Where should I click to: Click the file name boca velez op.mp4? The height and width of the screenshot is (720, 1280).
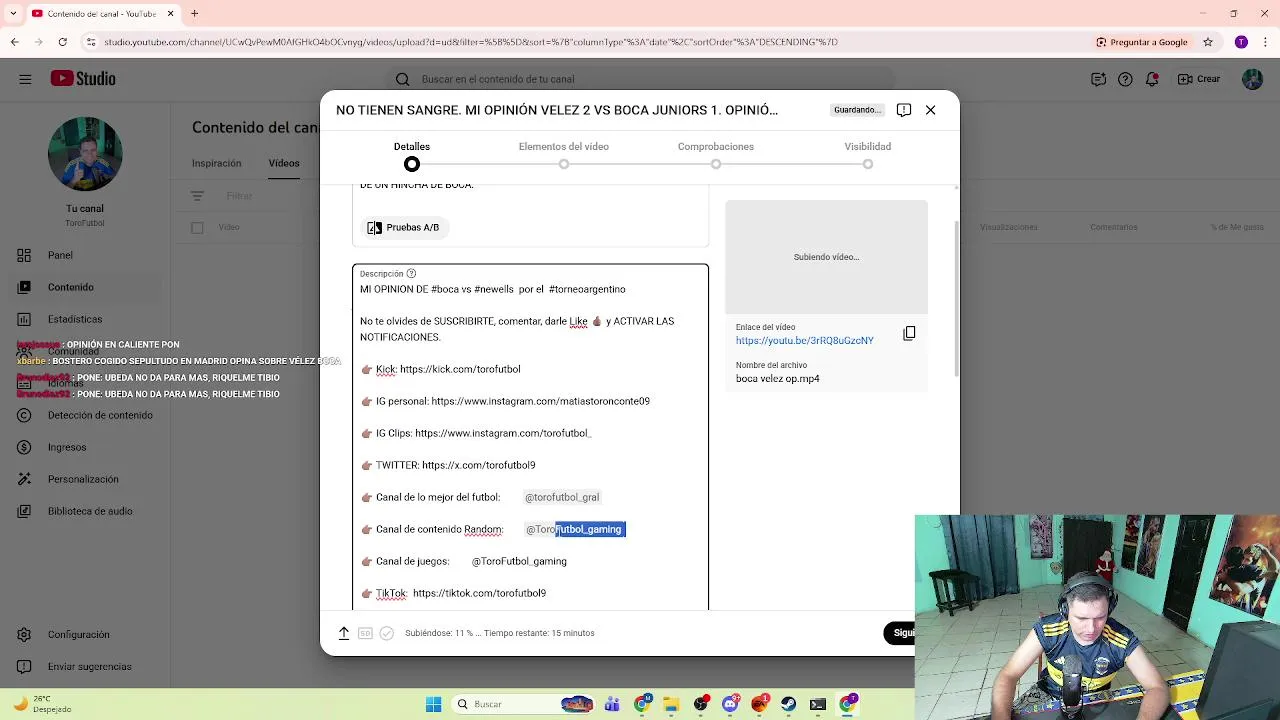(x=777, y=379)
